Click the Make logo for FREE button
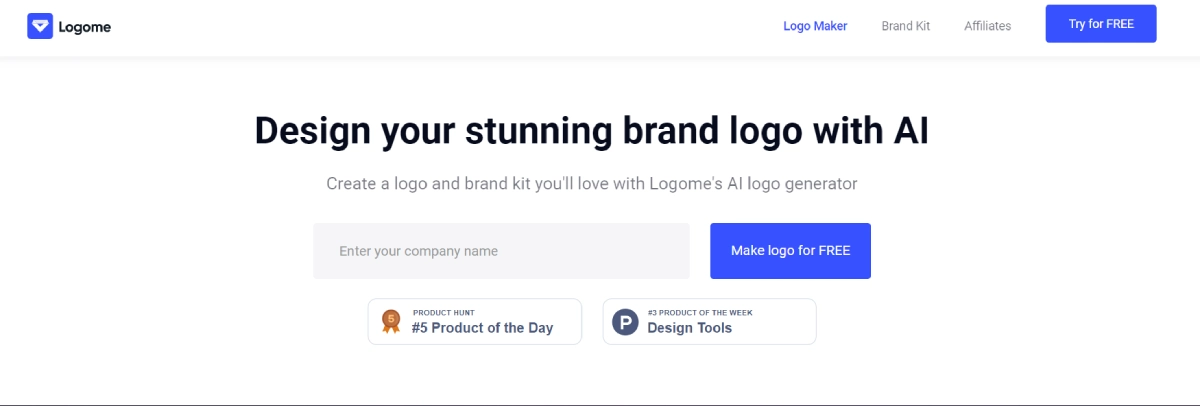The width and height of the screenshot is (1200, 406). click(790, 251)
